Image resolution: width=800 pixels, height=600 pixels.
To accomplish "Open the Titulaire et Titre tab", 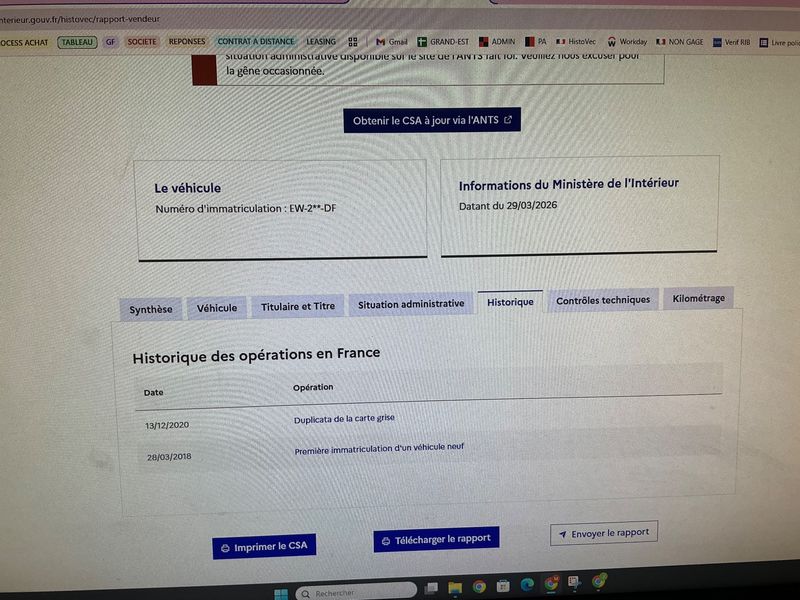I will click(298, 307).
